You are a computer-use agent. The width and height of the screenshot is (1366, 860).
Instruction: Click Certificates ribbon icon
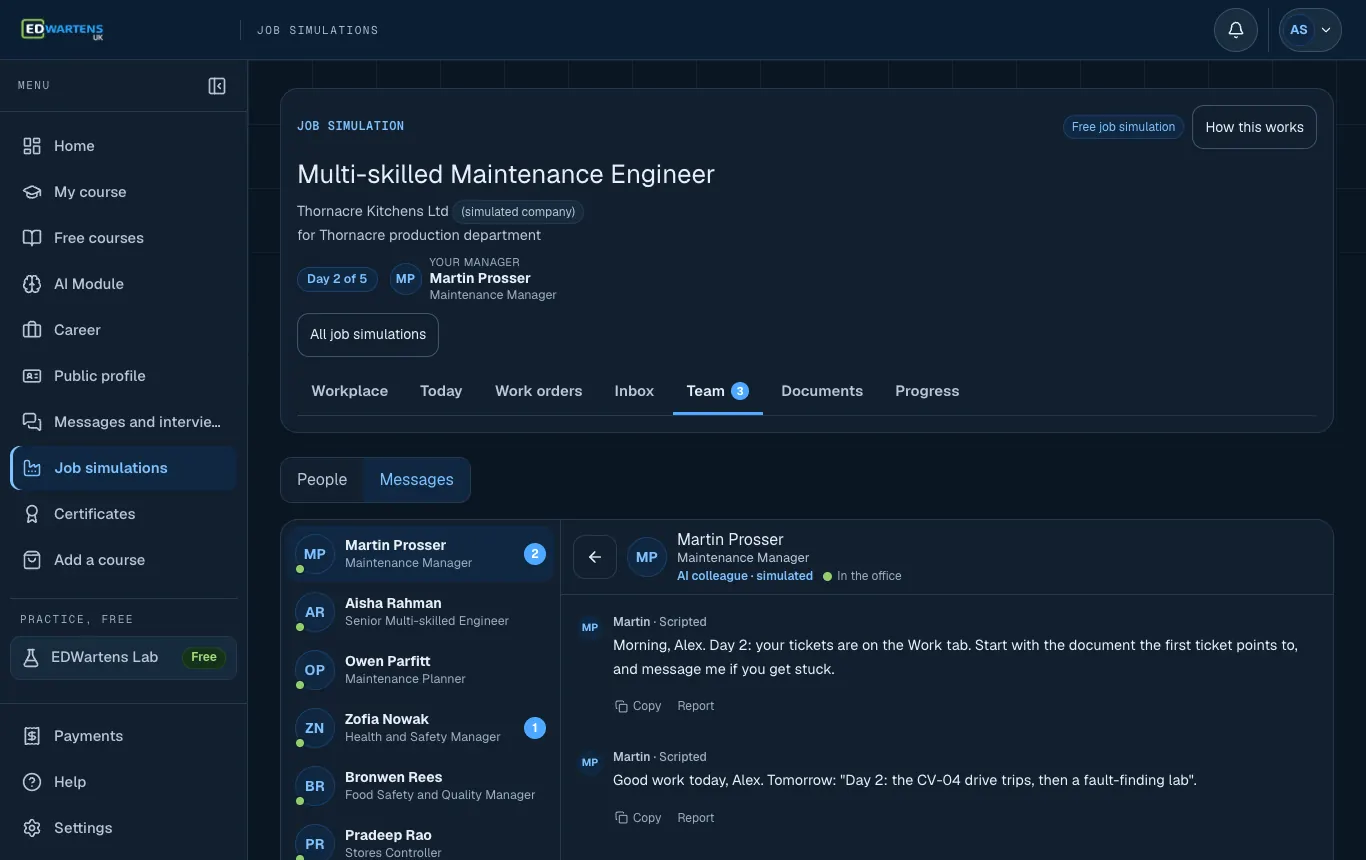[x=32, y=514]
